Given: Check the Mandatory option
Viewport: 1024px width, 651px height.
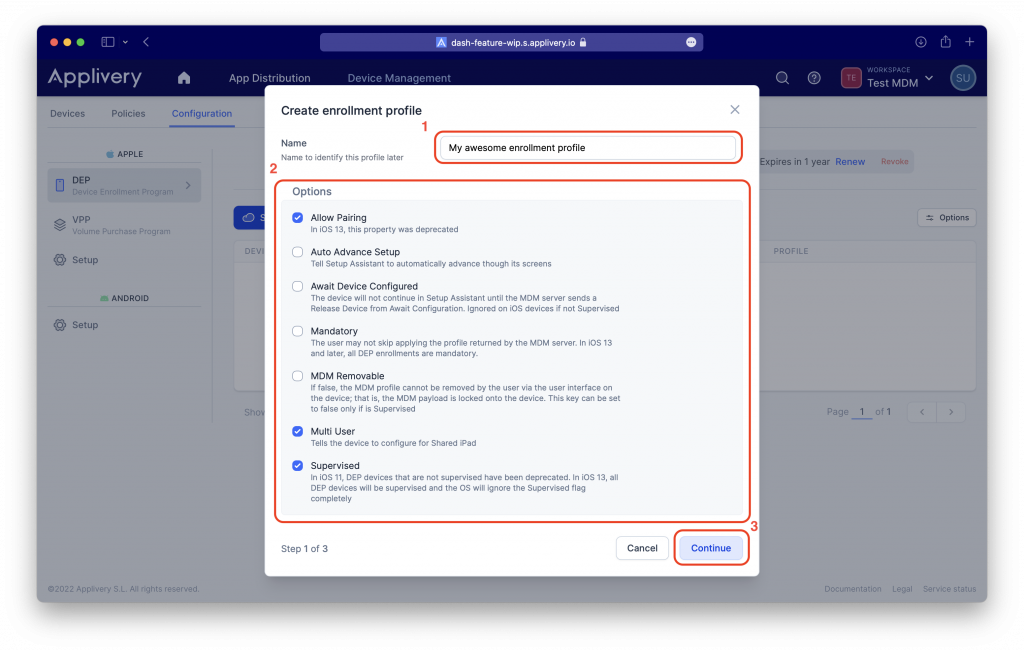Looking at the screenshot, I should click(x=298, y=331).
